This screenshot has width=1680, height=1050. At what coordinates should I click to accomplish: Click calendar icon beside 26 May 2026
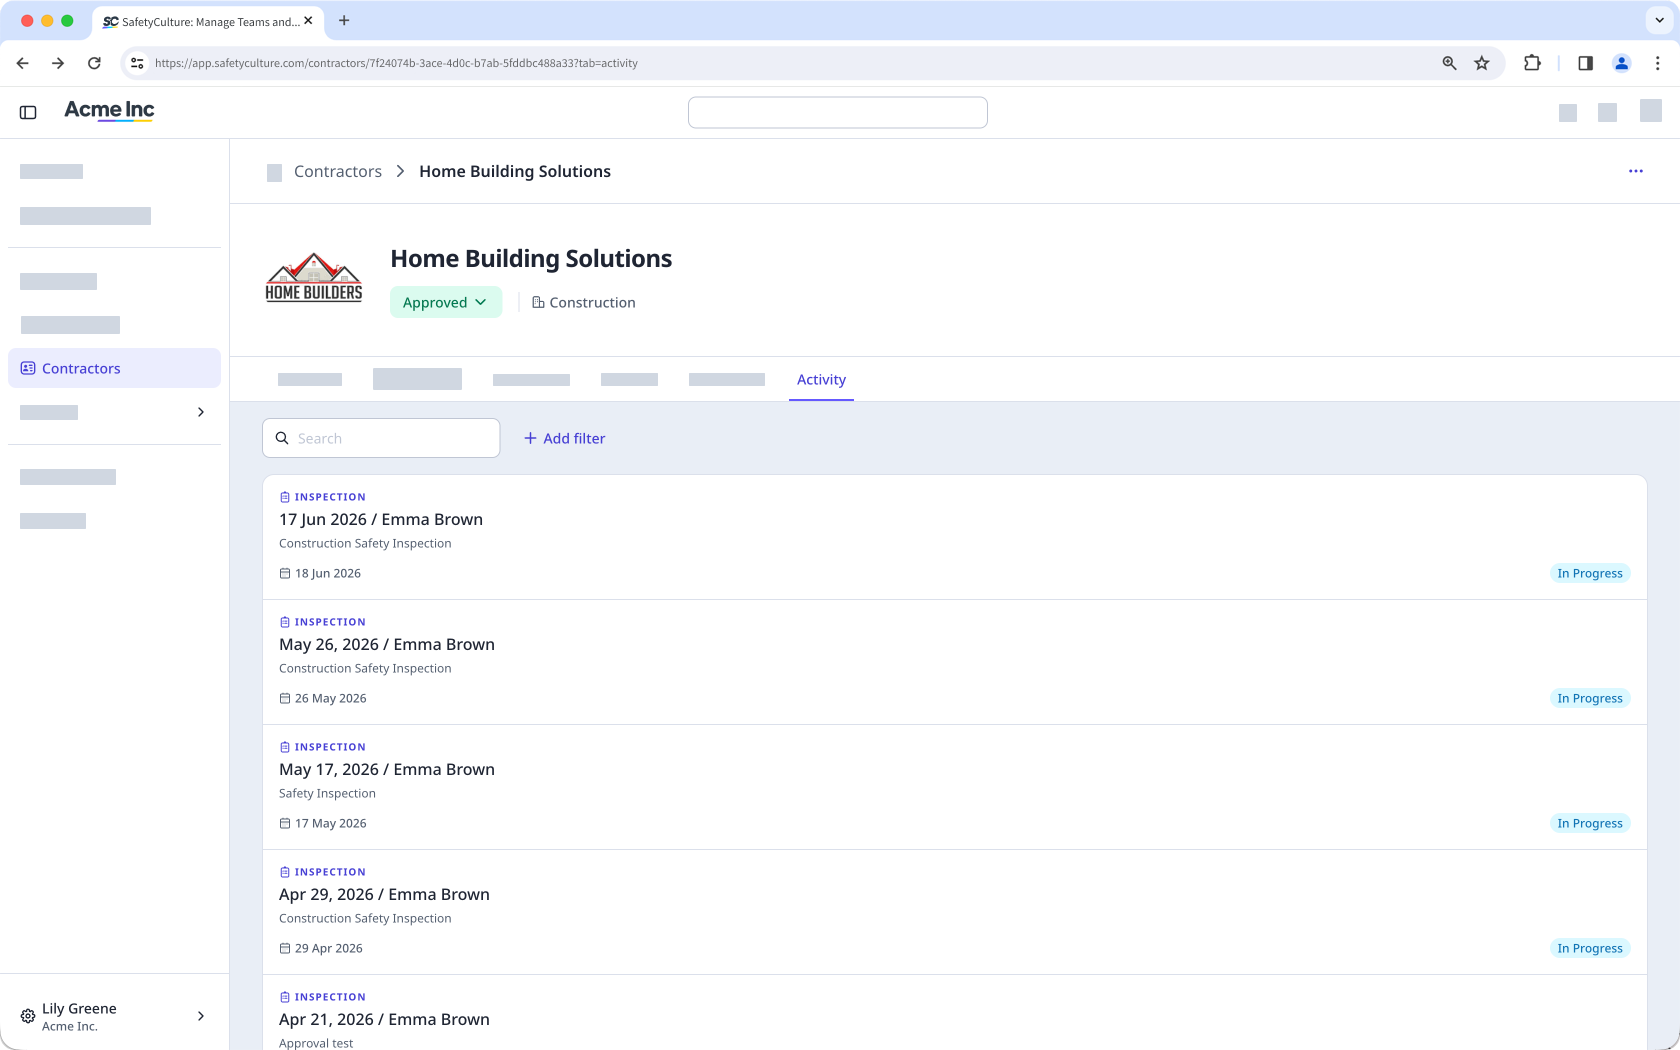285,698
